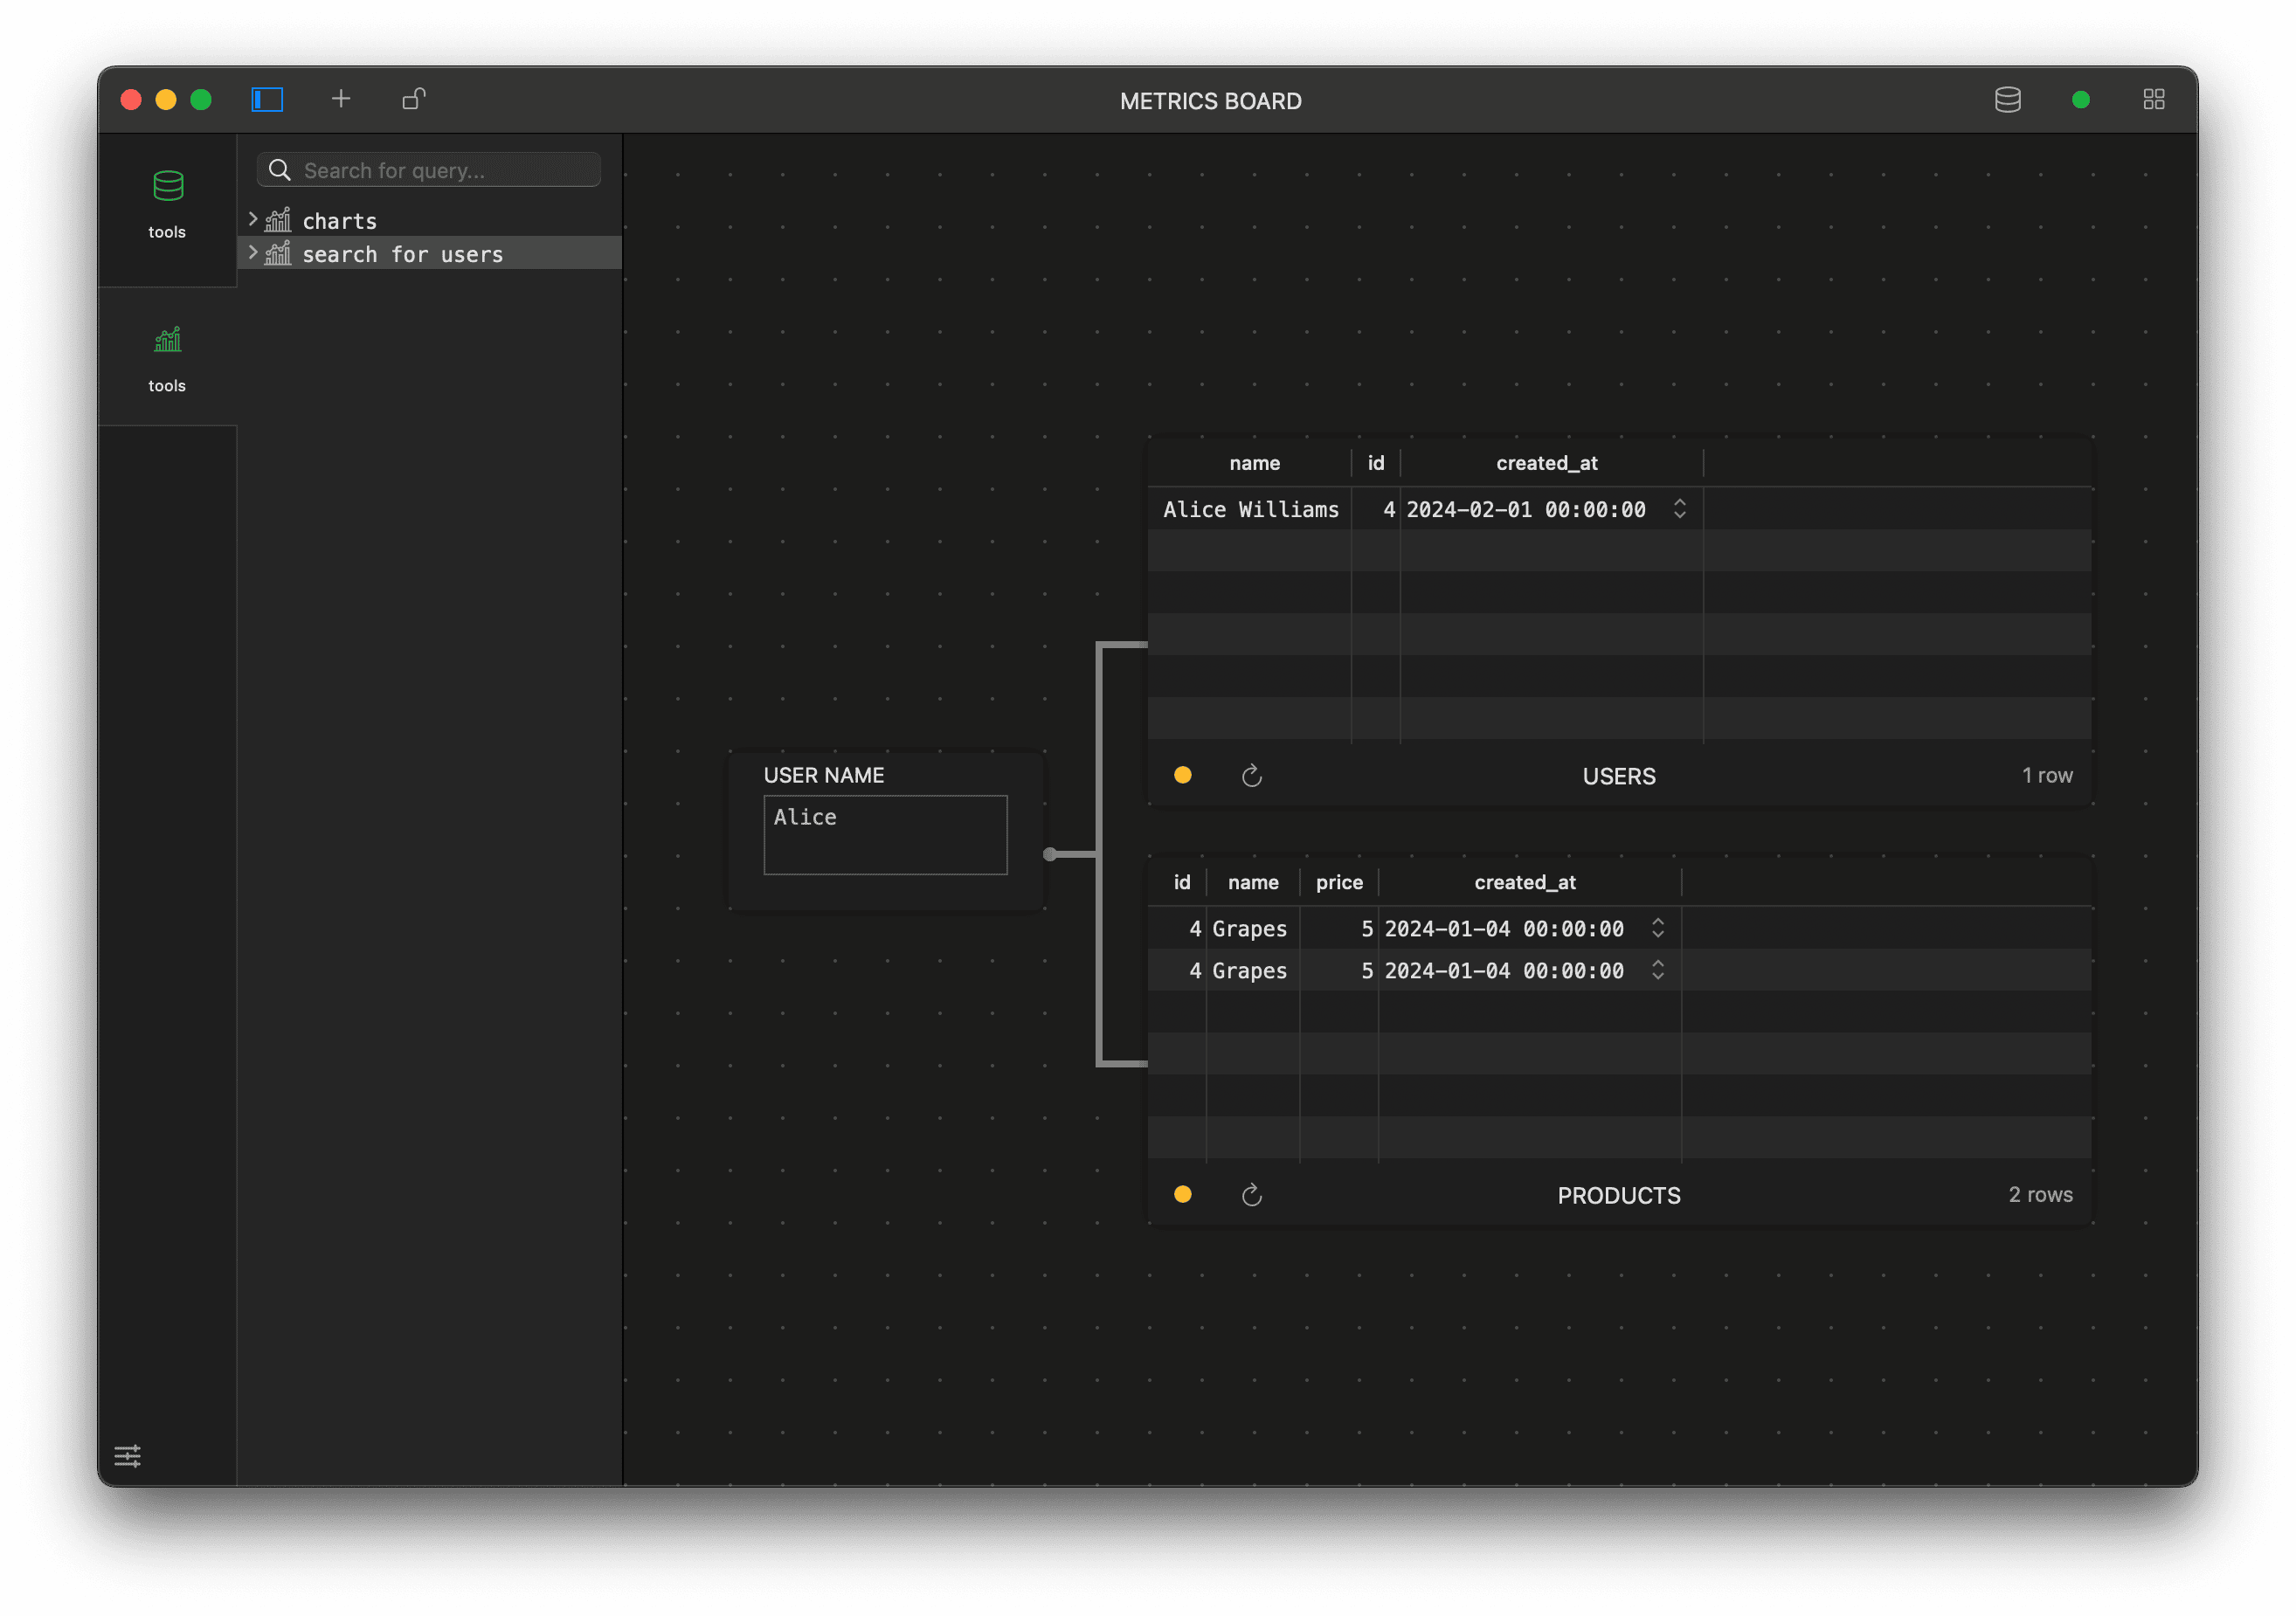This screenshot has width=2296, height=1616.
Task: Click PRODUCTS created_at column header
Action: [1525, 882]
